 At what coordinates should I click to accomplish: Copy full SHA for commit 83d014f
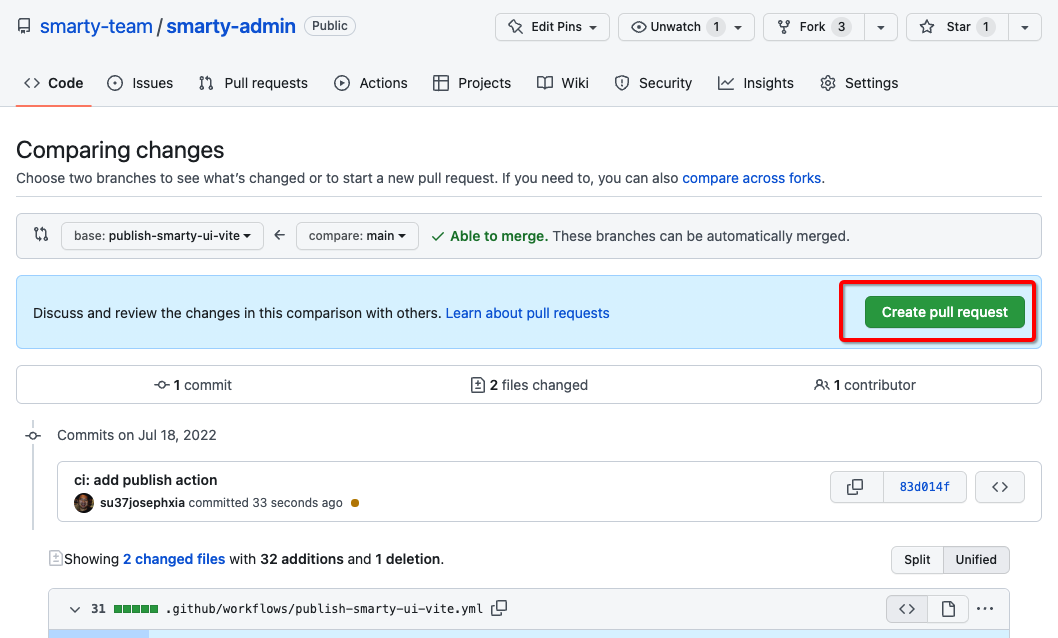(856, 487)
